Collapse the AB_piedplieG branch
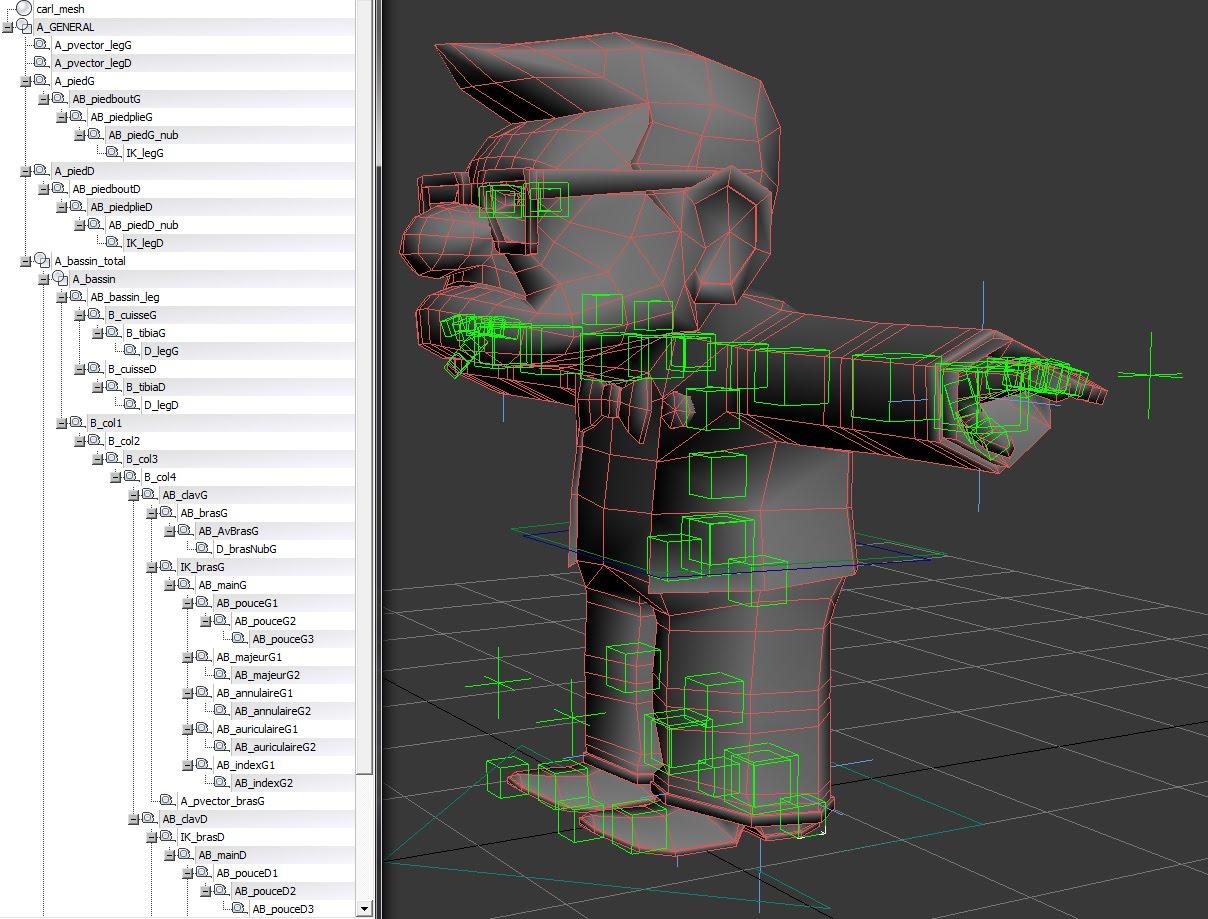The image size is (1208, 919). tap(62, 117)
